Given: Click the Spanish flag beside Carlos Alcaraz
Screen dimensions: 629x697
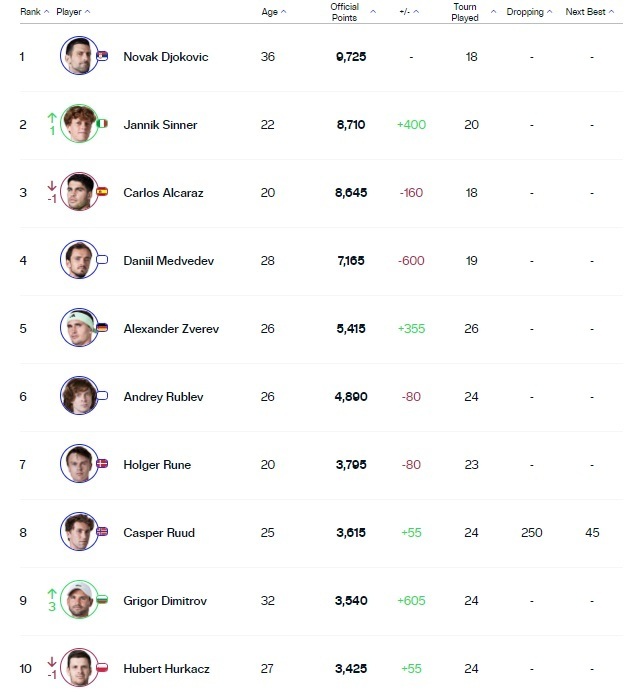Looking at the screenshot, I should [102, 192].
